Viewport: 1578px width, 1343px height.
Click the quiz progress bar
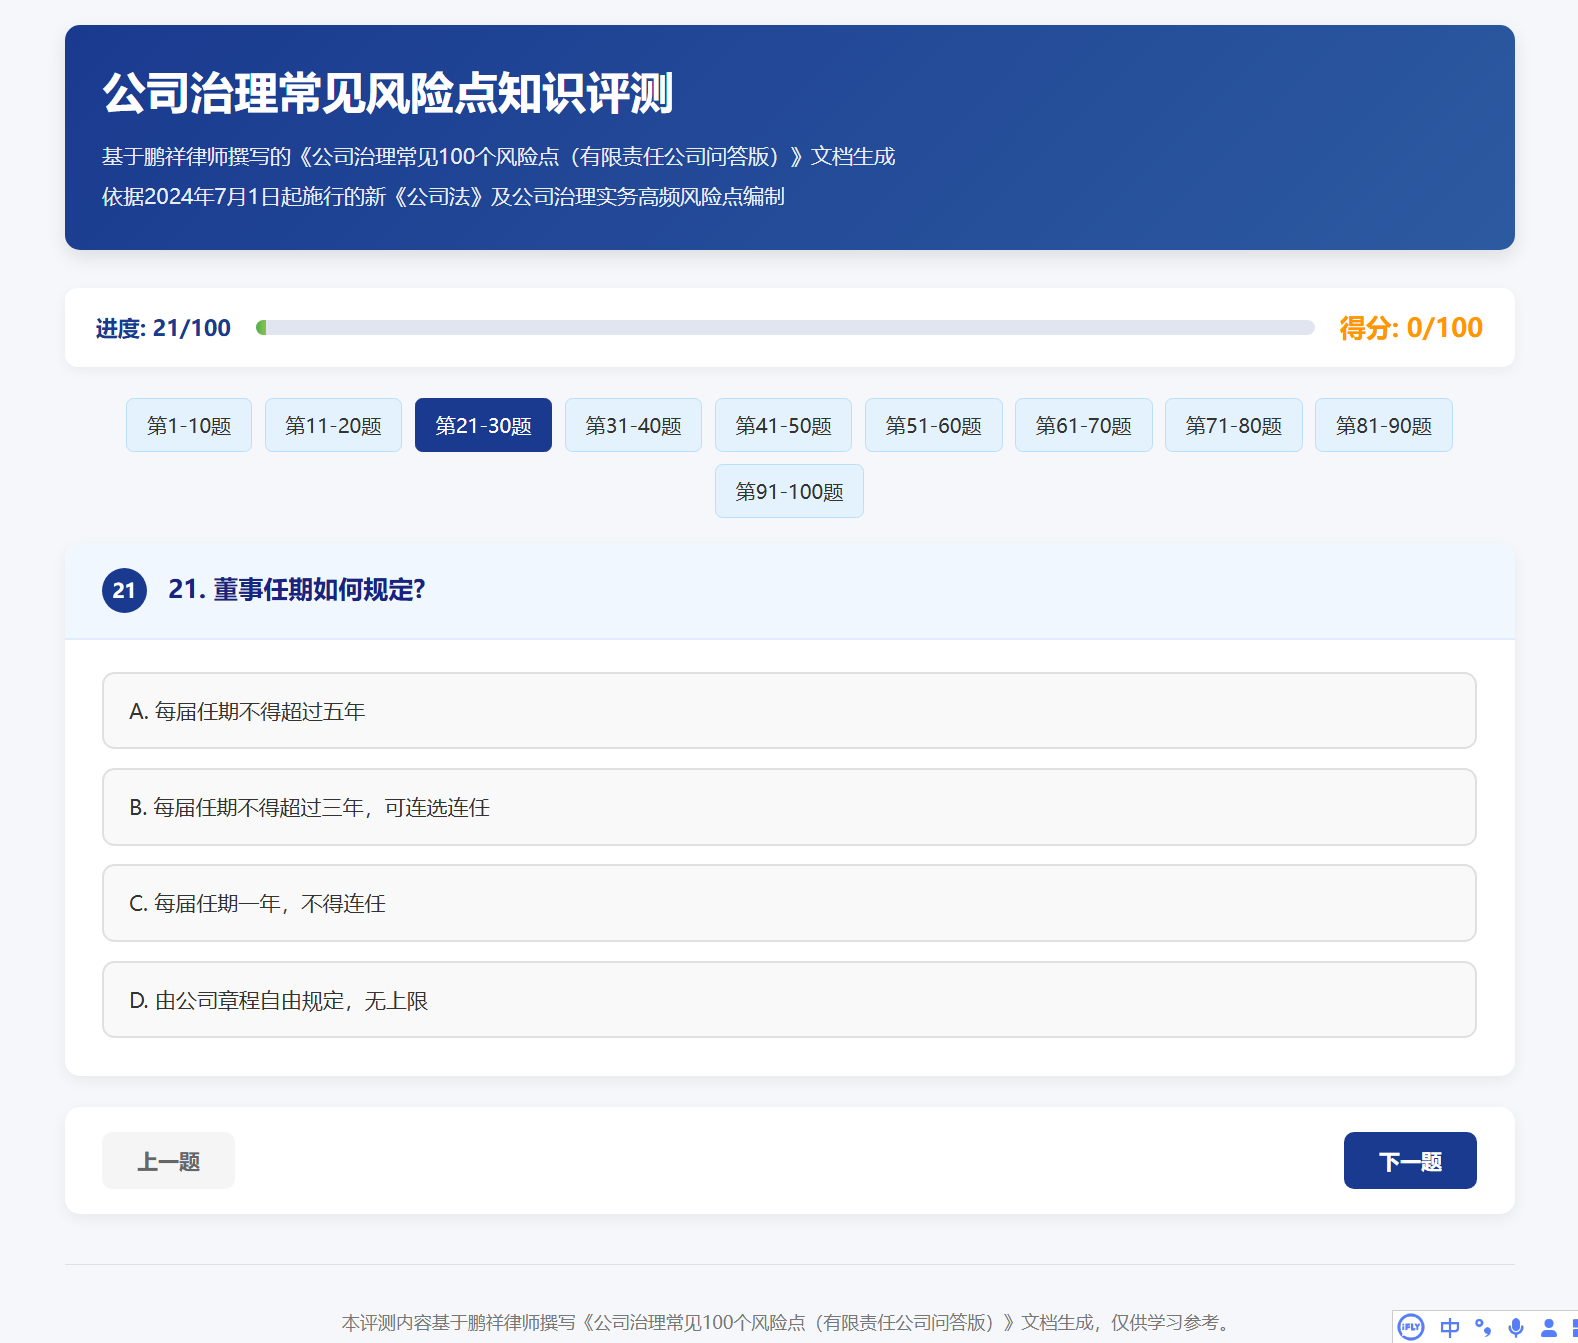785,328
